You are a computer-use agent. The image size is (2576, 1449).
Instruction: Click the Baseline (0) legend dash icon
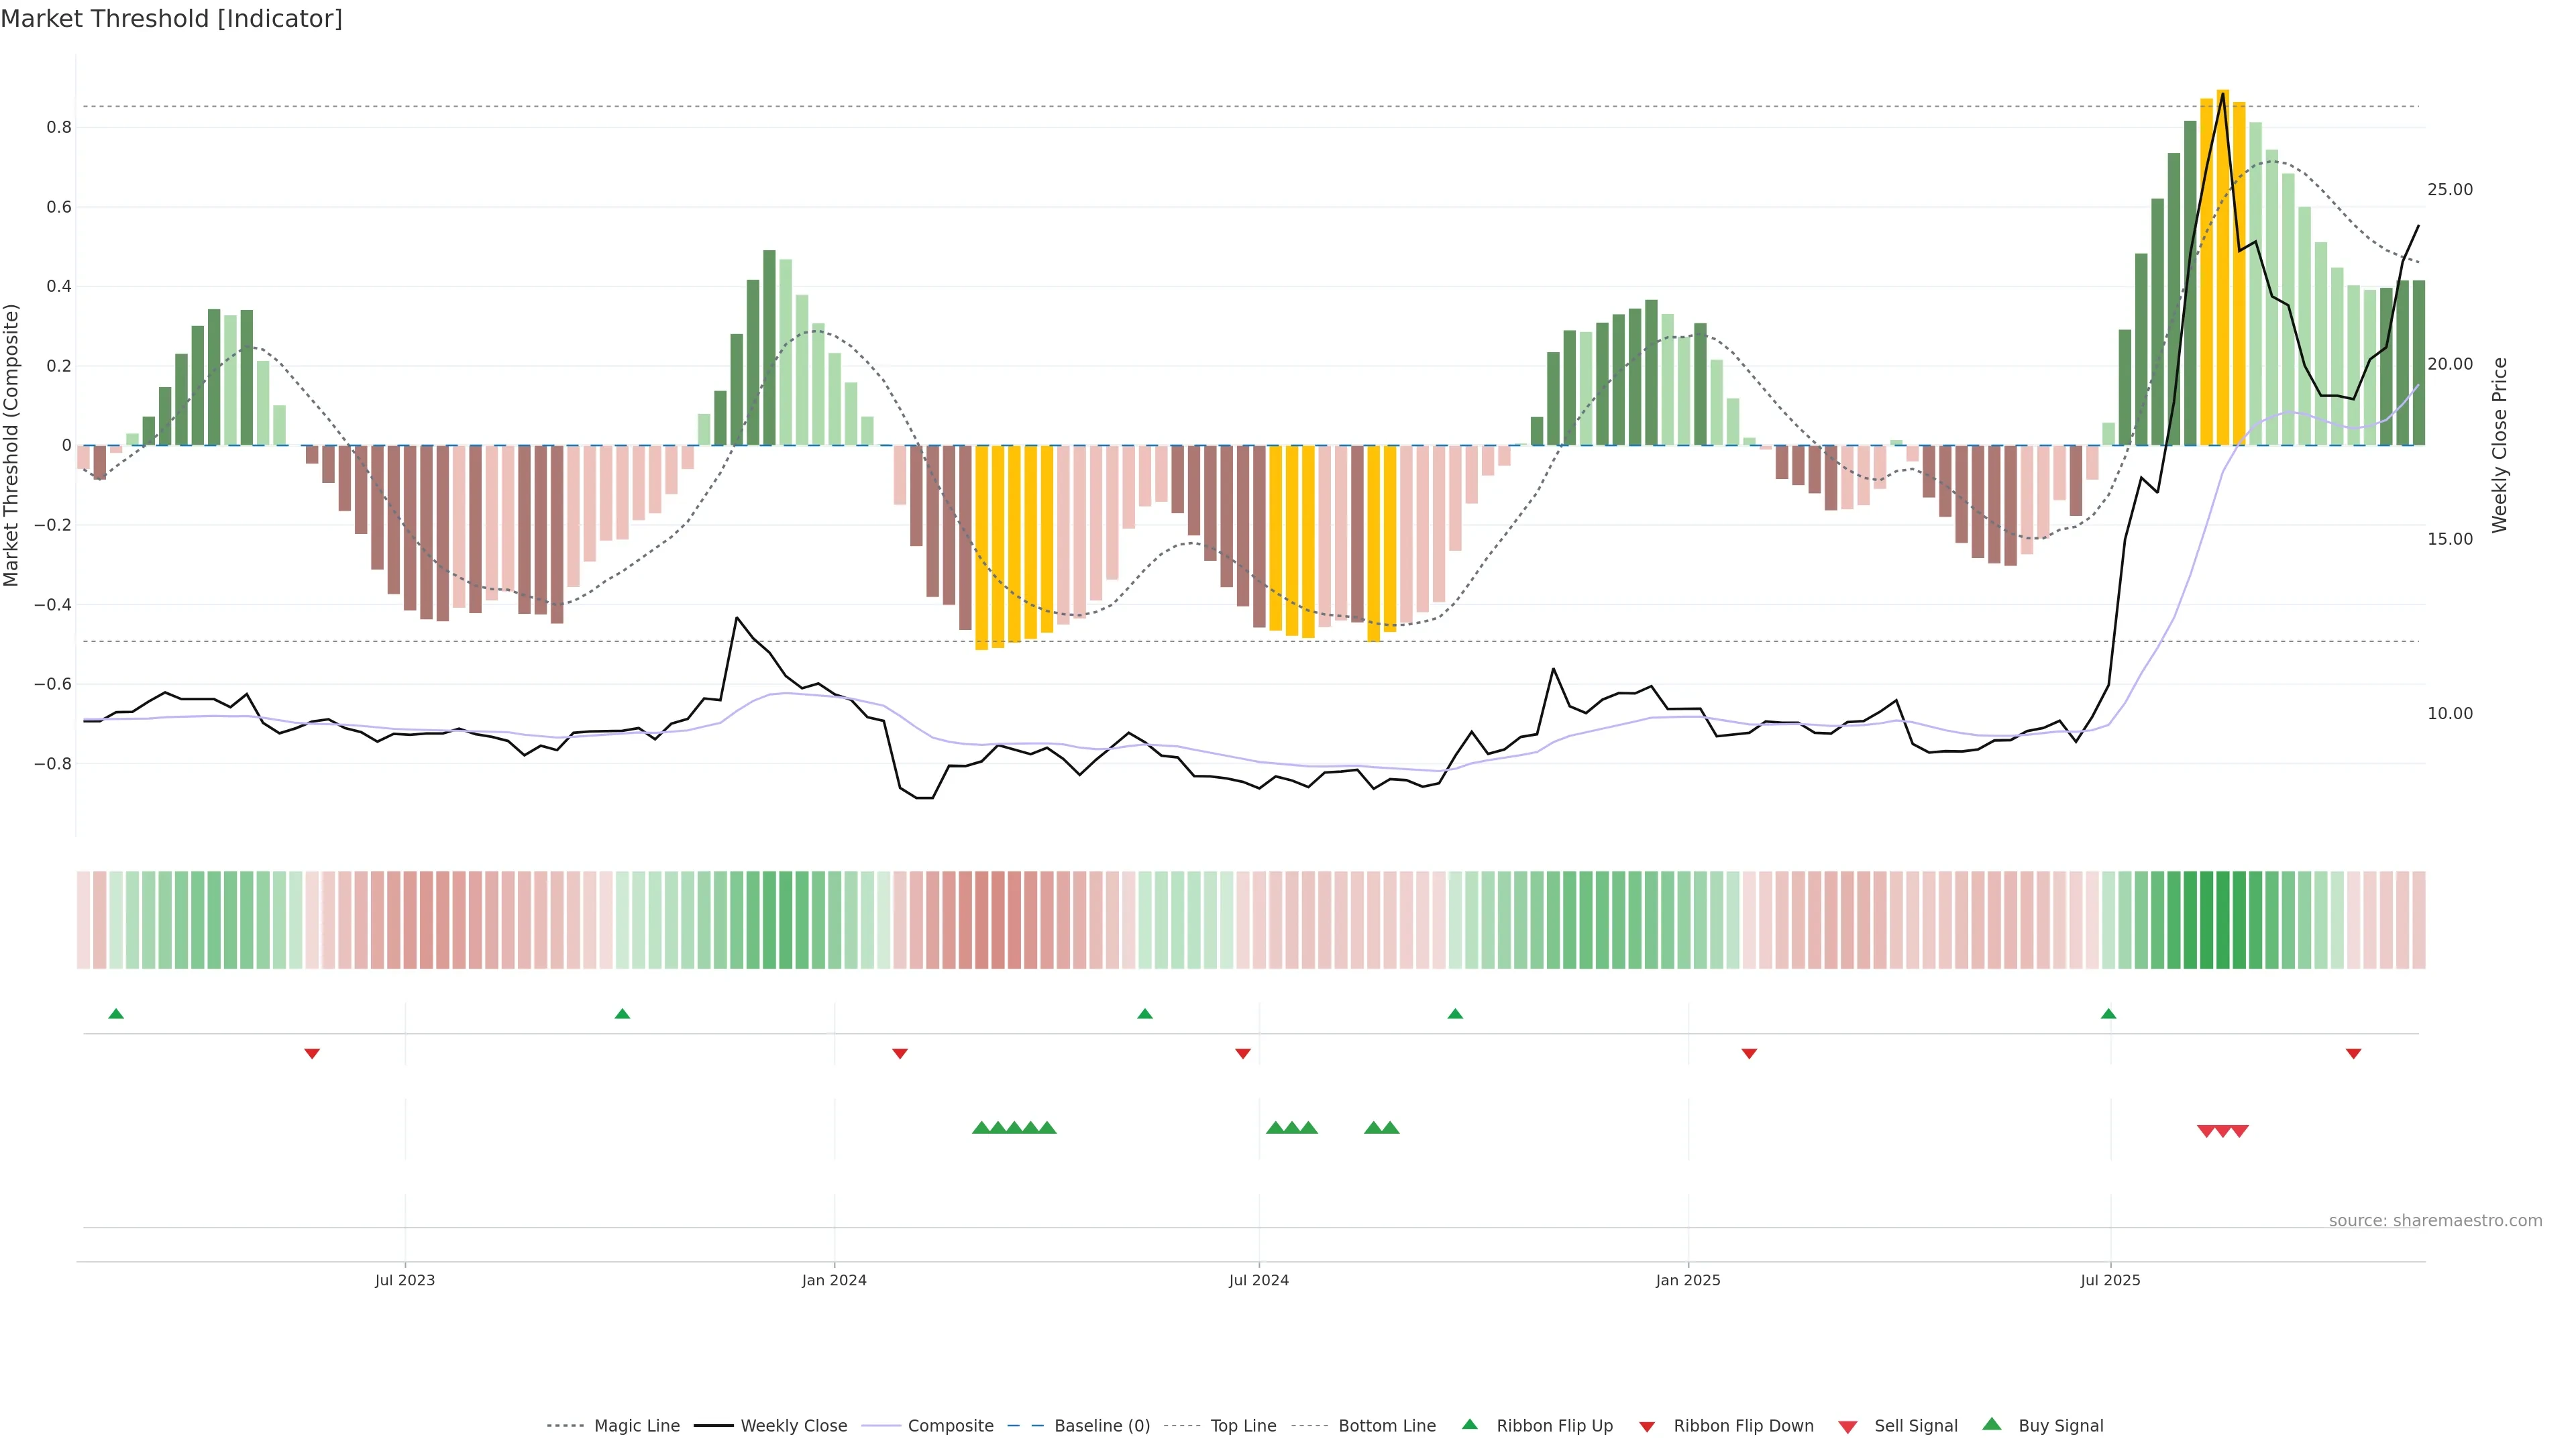pos(1027,1426)
